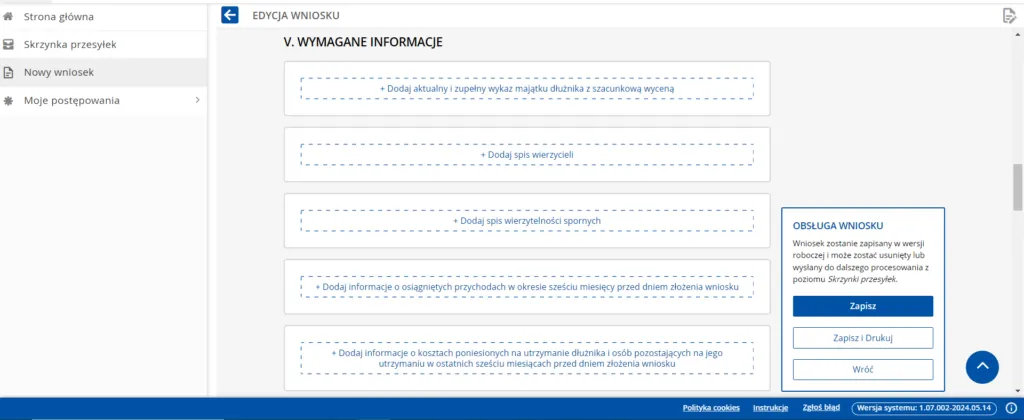Click the V. WYMAGANE INFORMACJE heading
Image resolution: width=1024 pixels, height=420 pixels.
pyautogui.click(x=363, y=42)
